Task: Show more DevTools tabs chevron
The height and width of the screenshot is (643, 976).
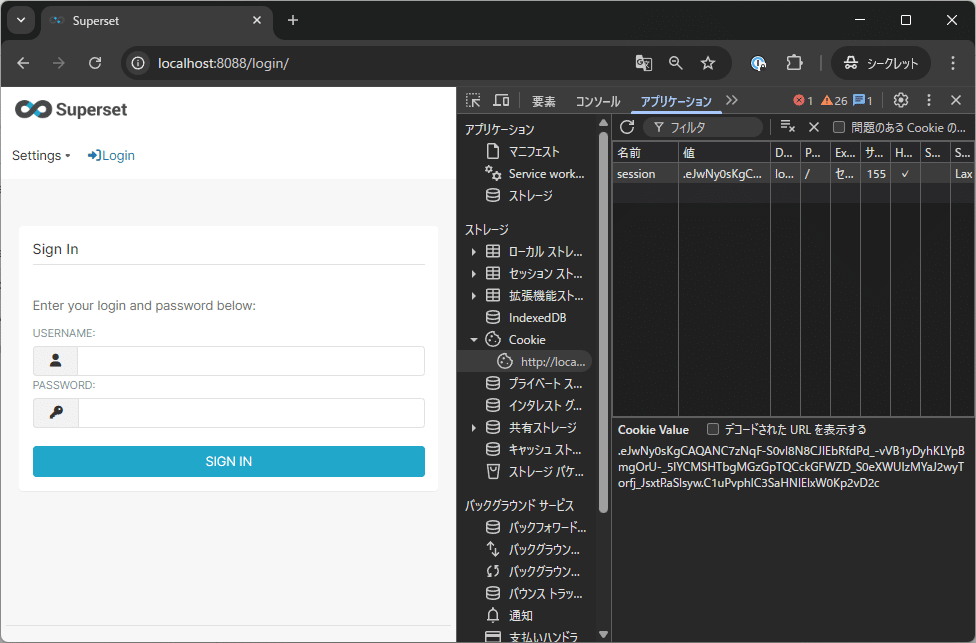Action: [732, 100]
